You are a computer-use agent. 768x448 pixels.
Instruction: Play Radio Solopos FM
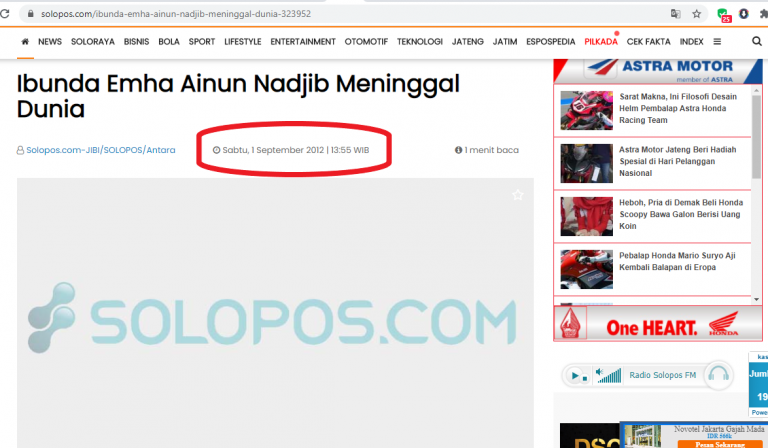[x=575, y=376]
